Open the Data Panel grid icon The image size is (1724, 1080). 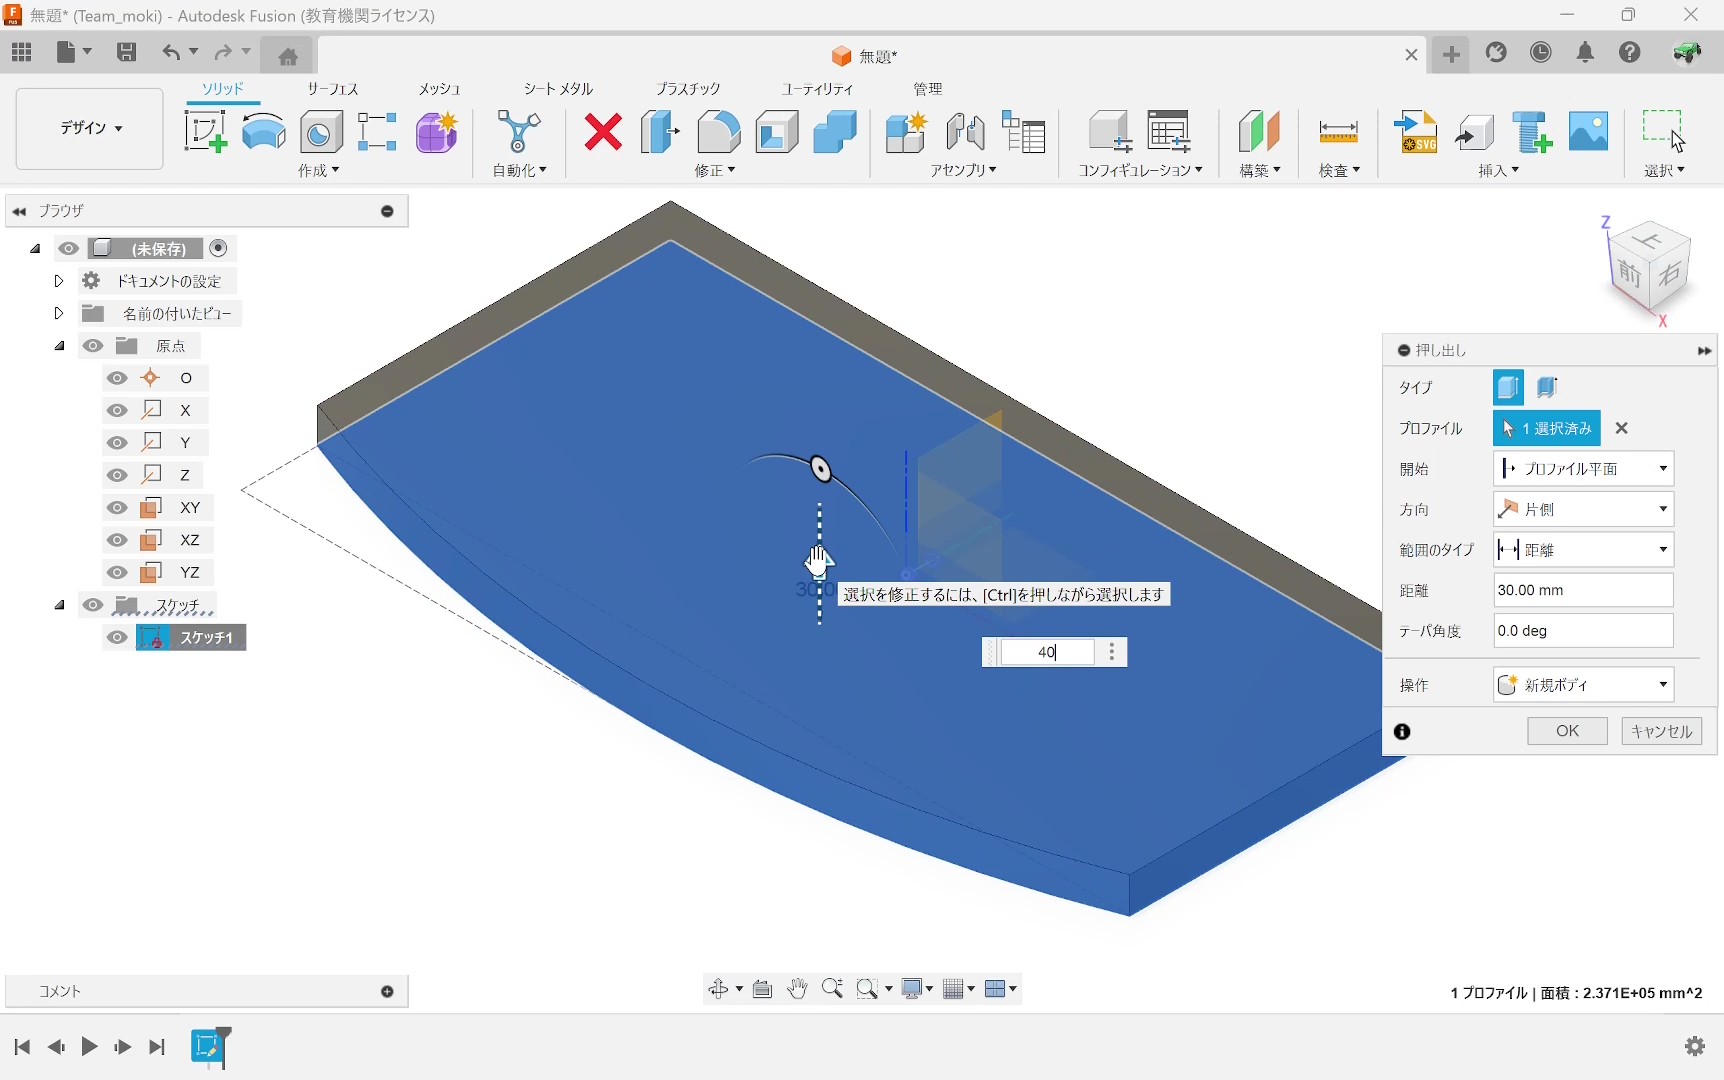coord(22,52)
